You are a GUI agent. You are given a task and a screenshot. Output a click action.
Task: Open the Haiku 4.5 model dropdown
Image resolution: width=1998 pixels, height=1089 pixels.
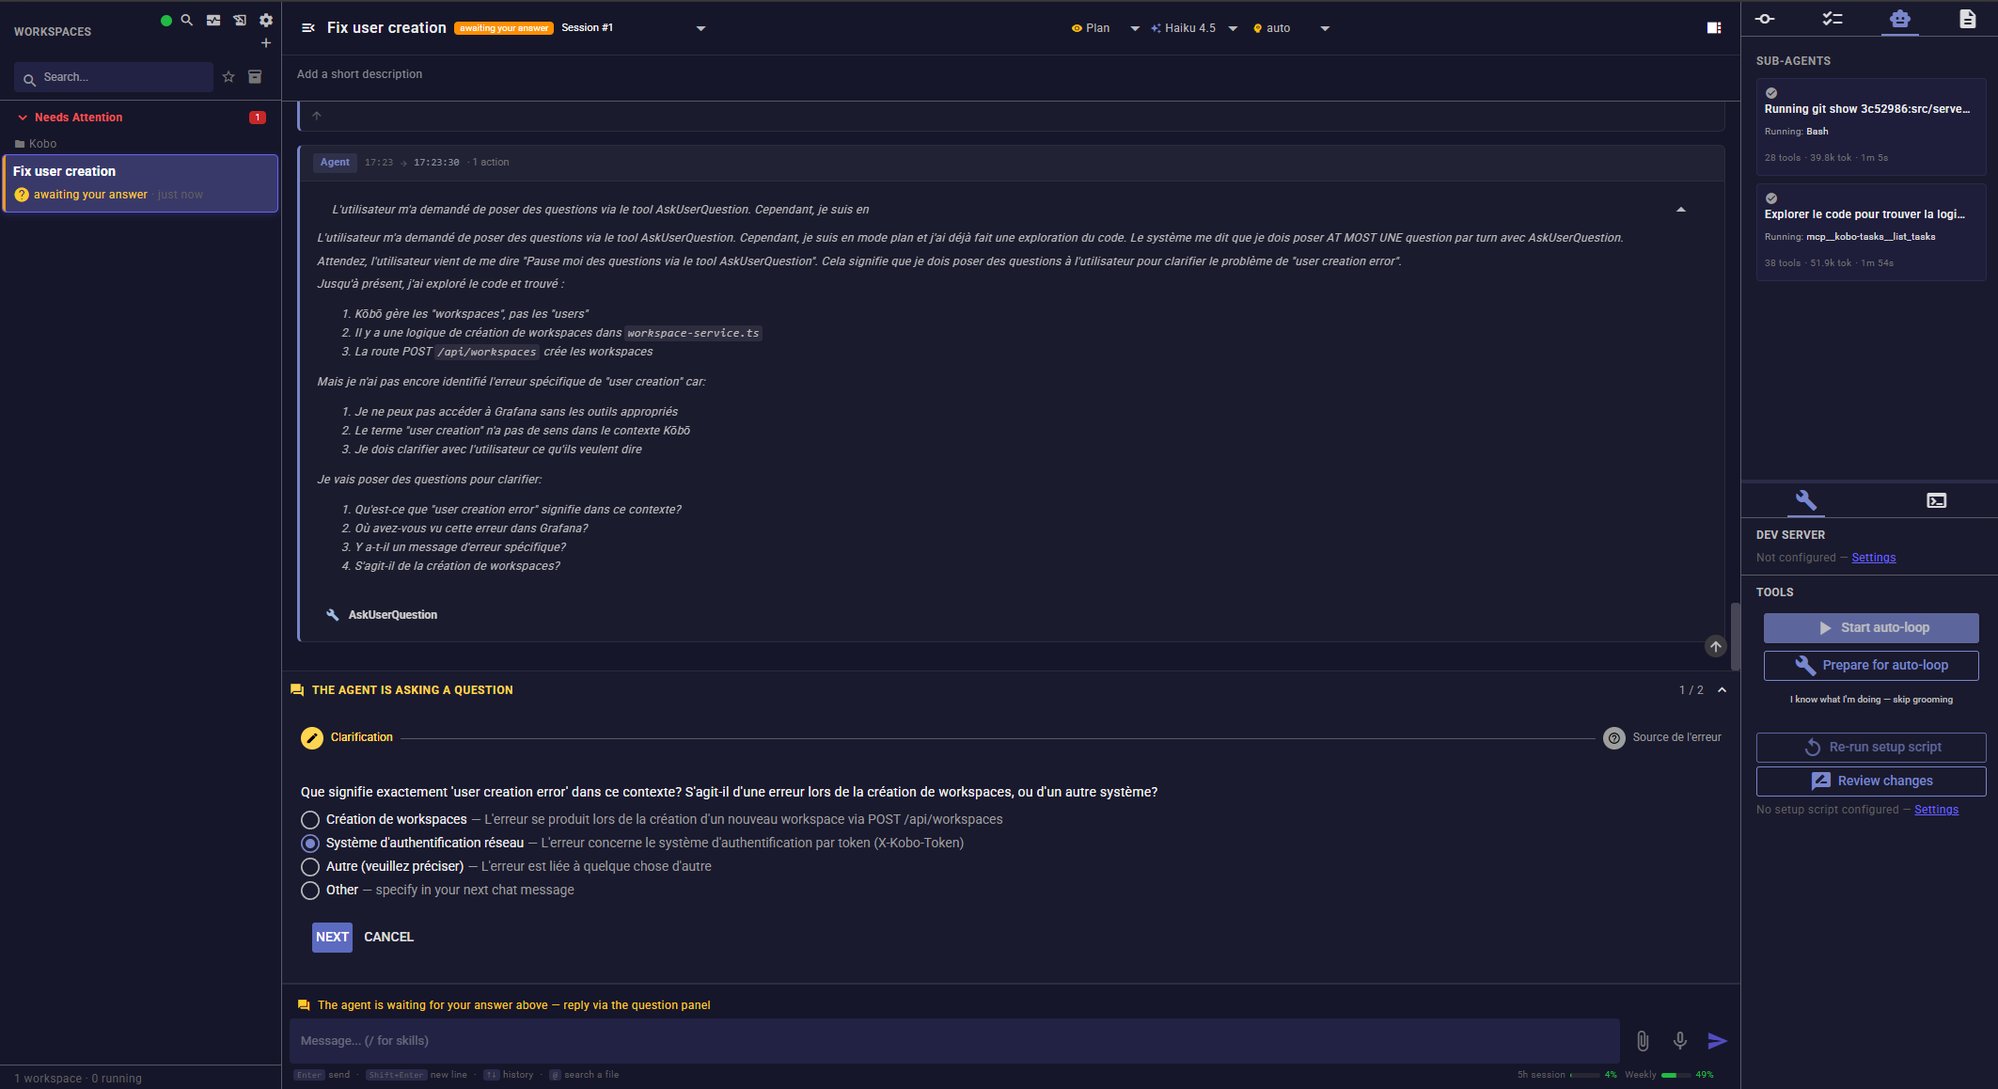1194,28
